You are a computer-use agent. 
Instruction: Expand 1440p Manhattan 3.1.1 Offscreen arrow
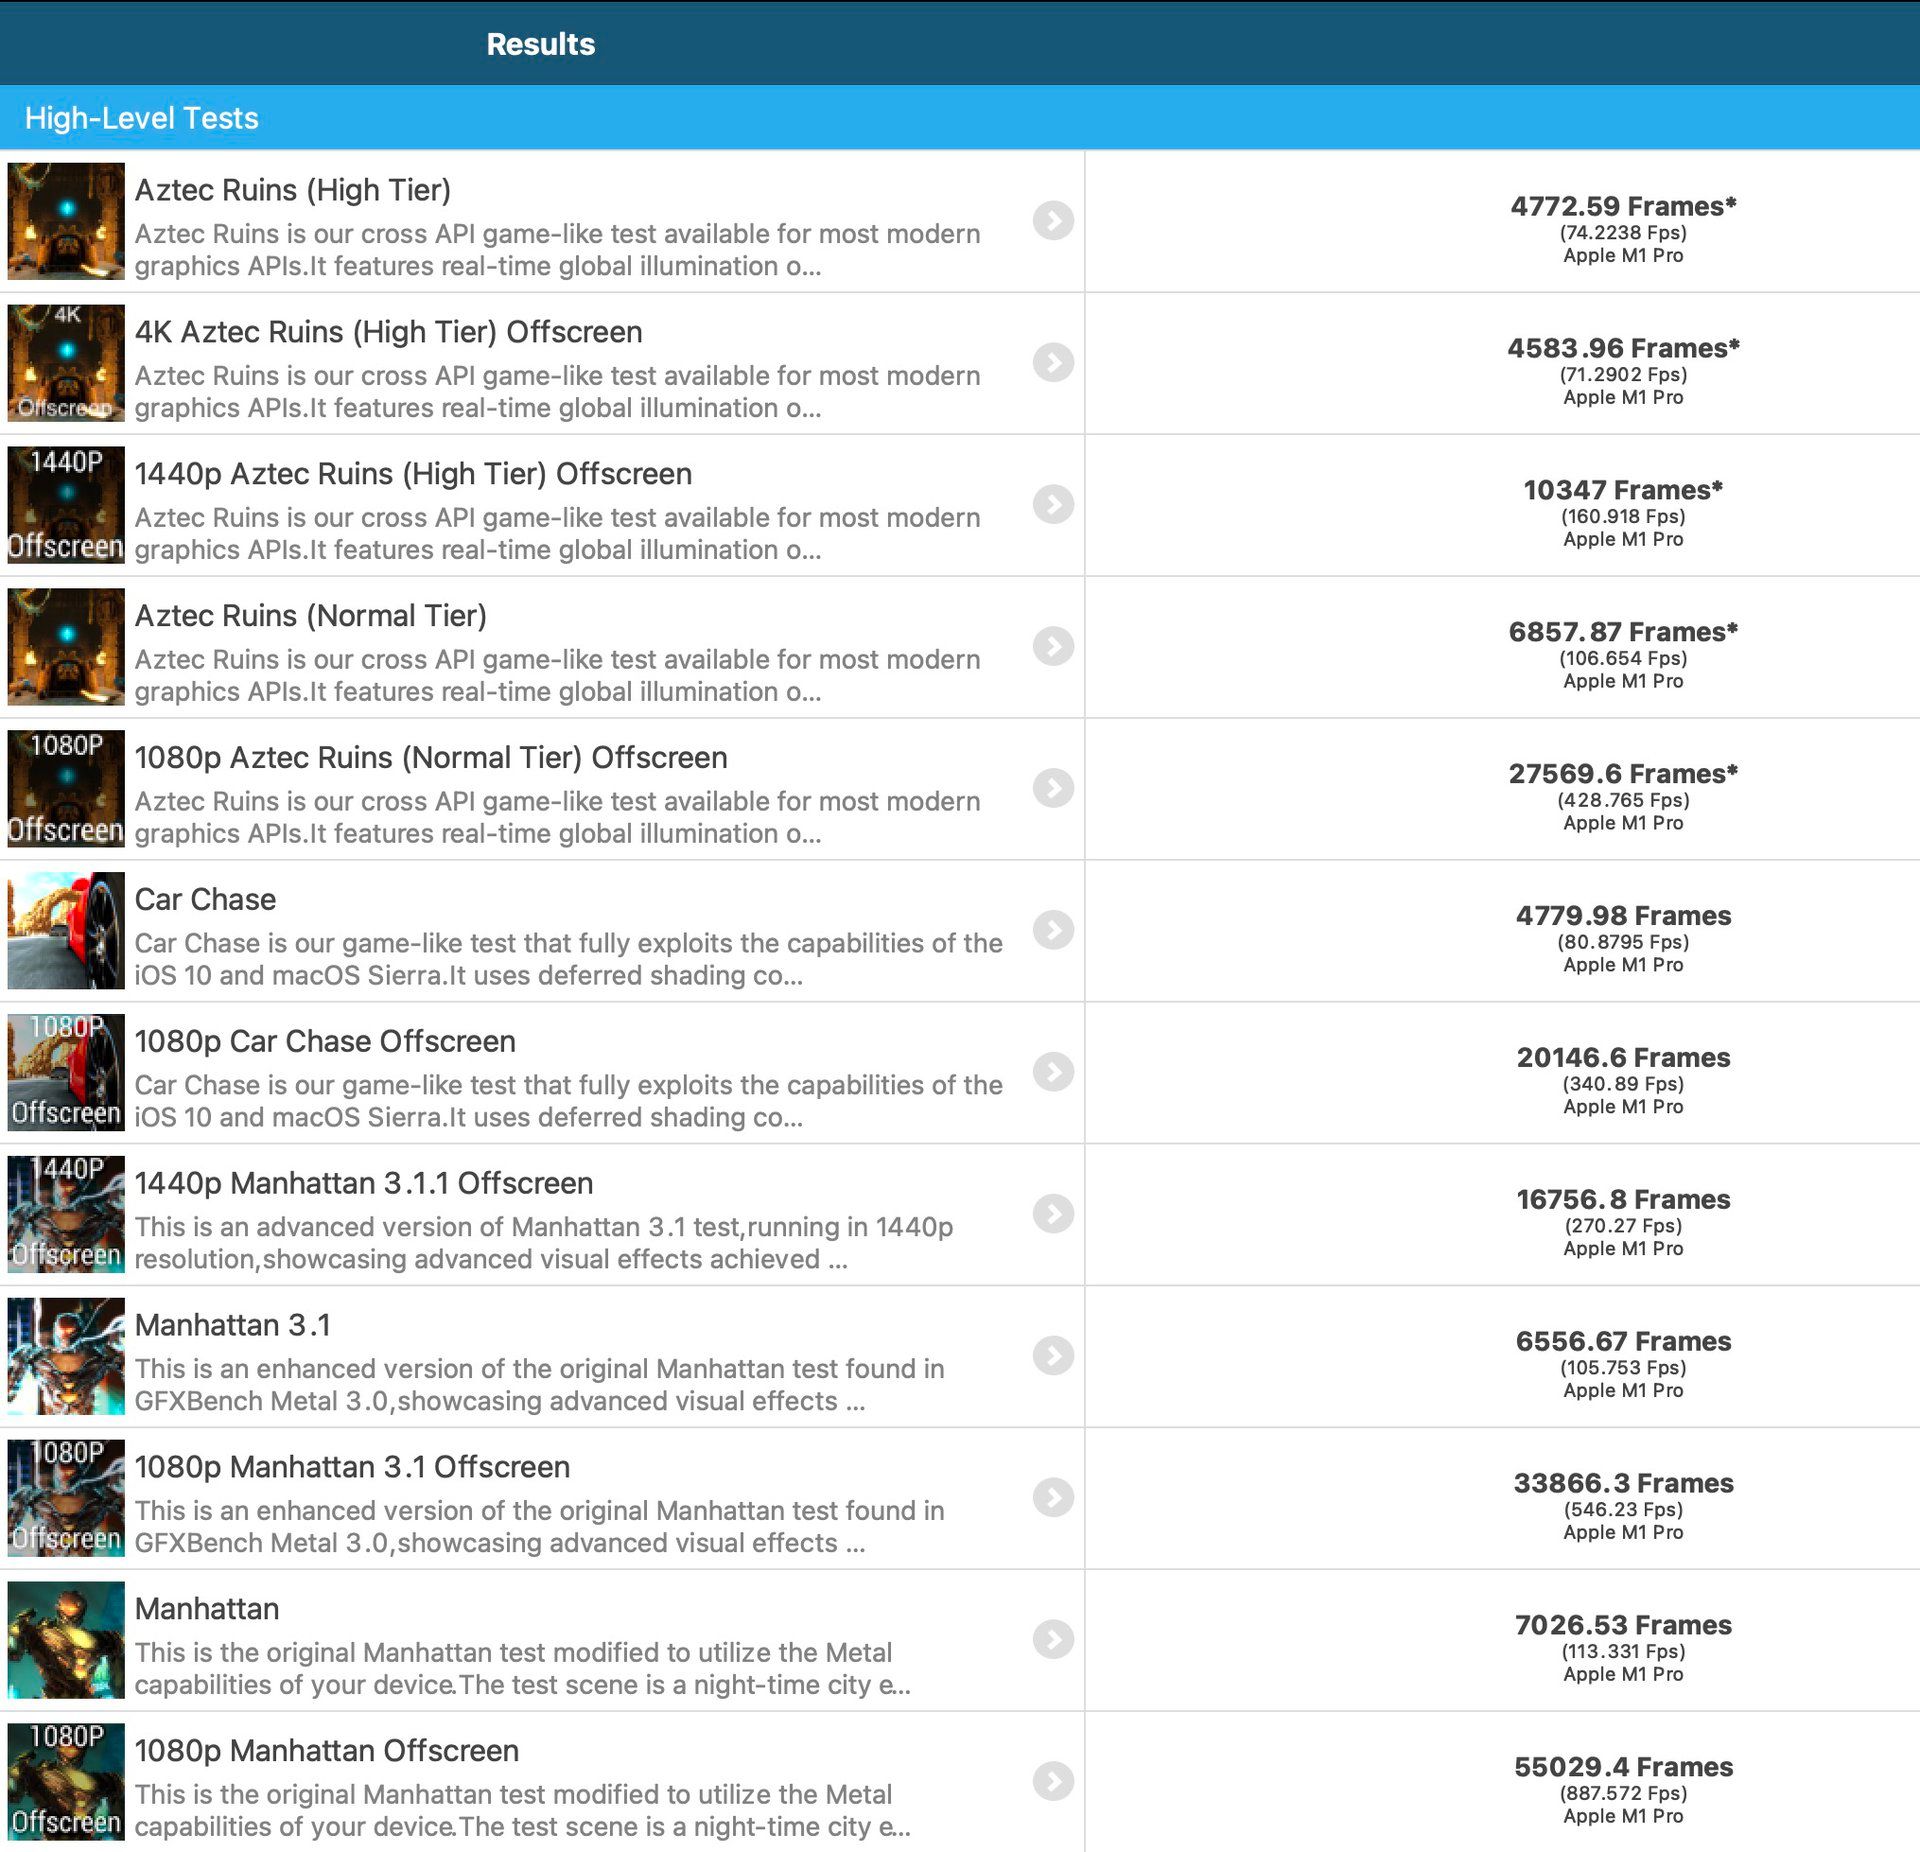(x=1053, y=1213)
